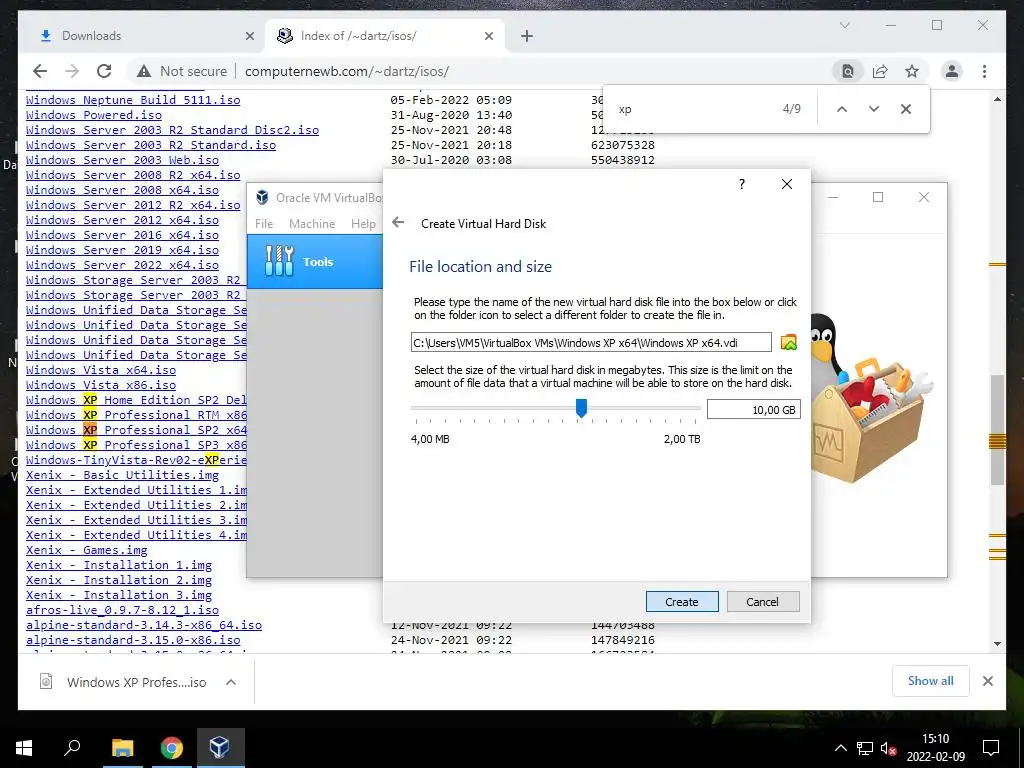This screenshot has height=768, width=1024.
Task: Open the Chrome three-dot menu
Action: pos(984,71)
